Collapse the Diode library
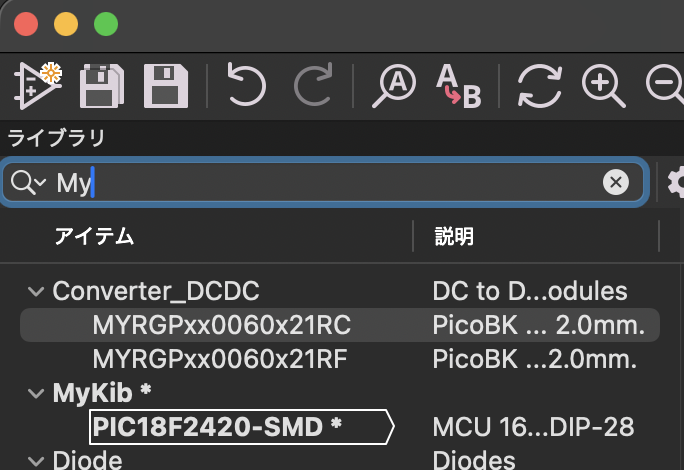This screenshot has width=684, height=470. point(36,461)
